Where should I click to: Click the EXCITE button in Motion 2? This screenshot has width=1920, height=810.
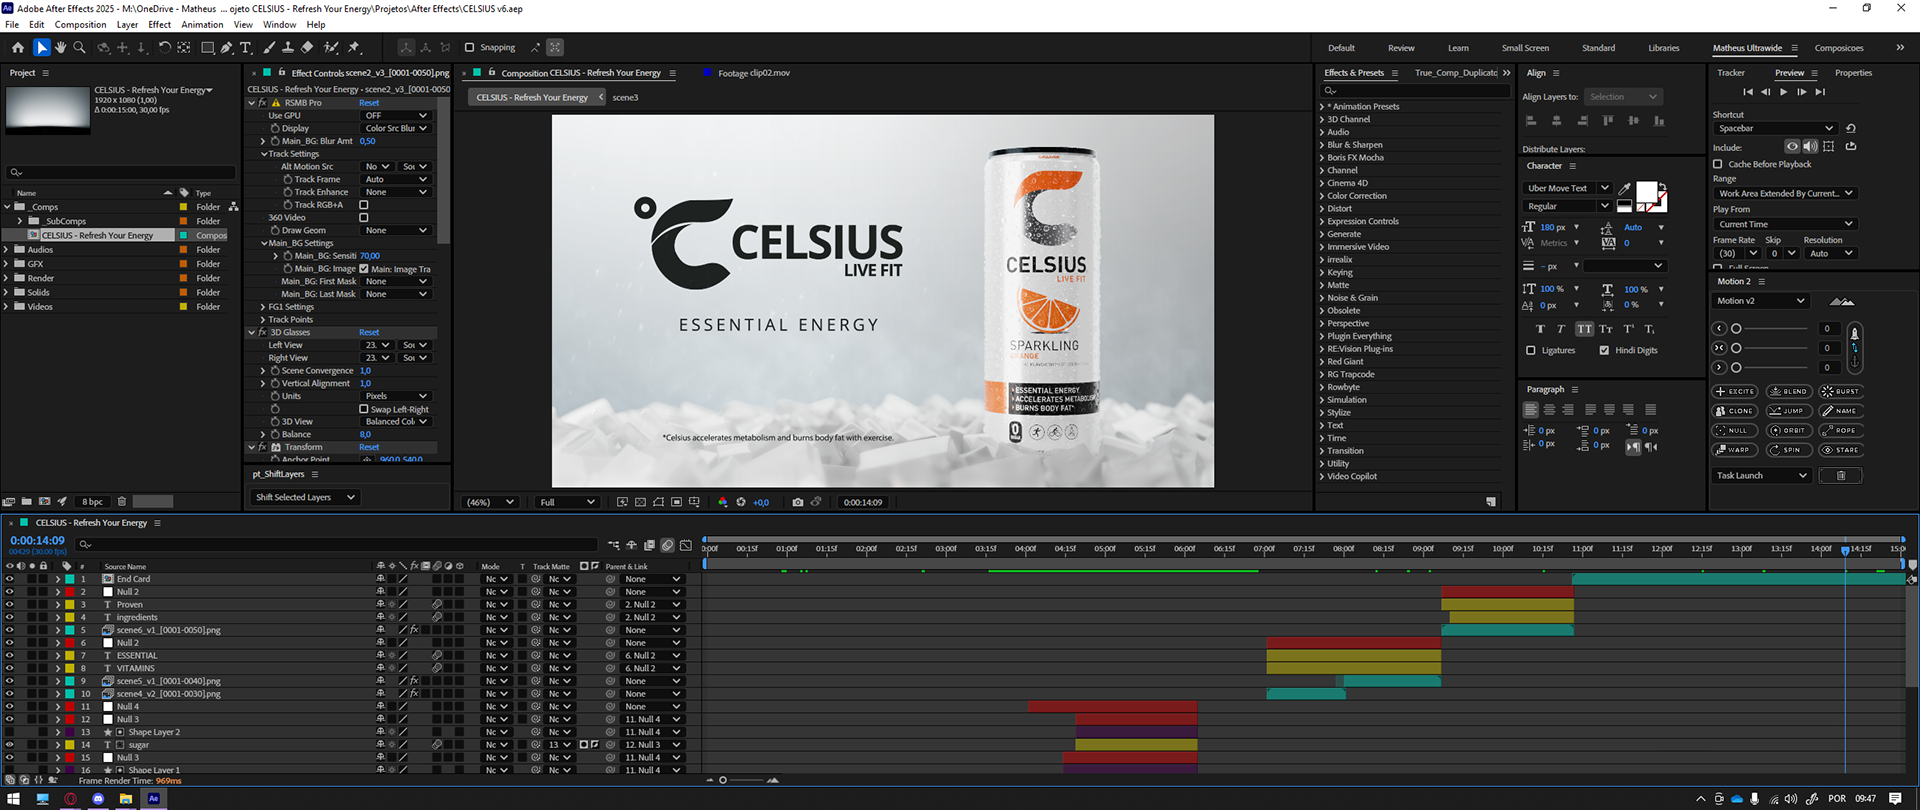(x=1736, y=391)
